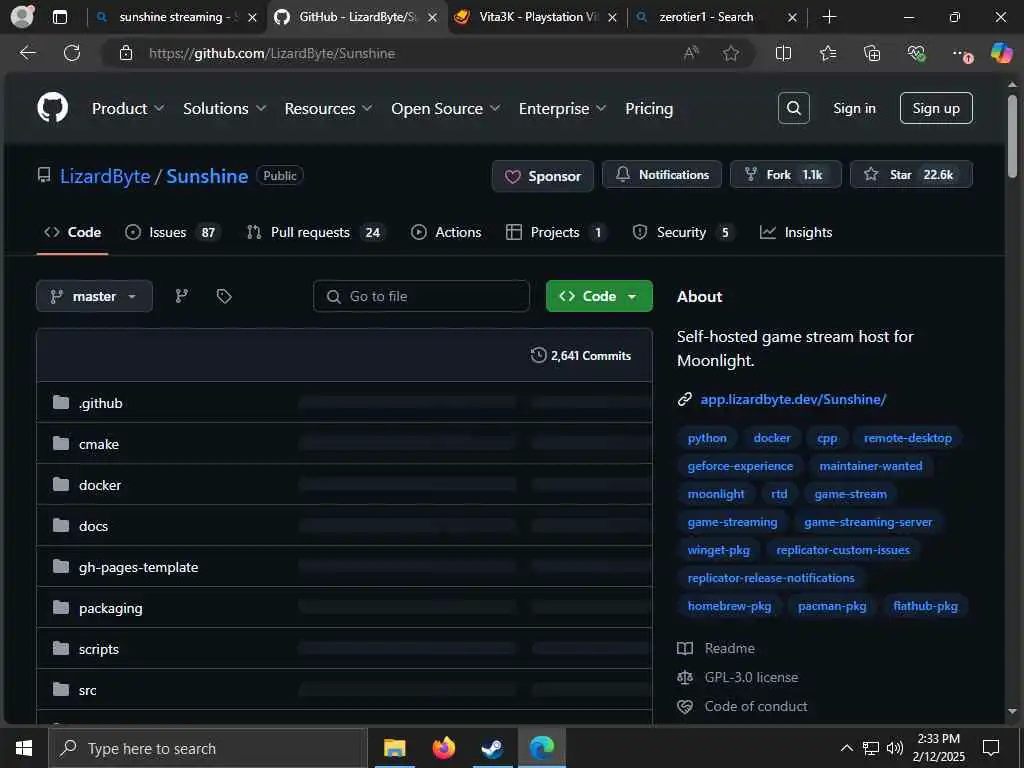Show hidden tray icons chevron
This screenshot has height=768, width=1024.
(846, 748)
